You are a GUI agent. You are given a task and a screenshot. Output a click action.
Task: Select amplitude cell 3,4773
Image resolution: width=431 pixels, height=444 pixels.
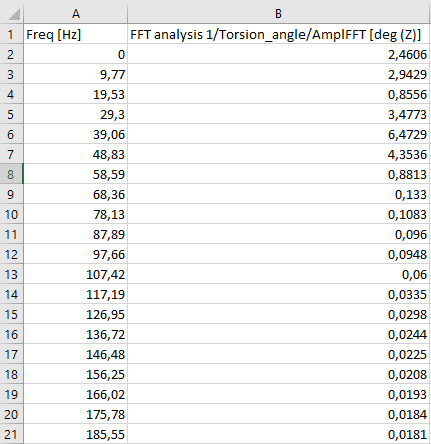pyautogui.click(x=279, y=114)
